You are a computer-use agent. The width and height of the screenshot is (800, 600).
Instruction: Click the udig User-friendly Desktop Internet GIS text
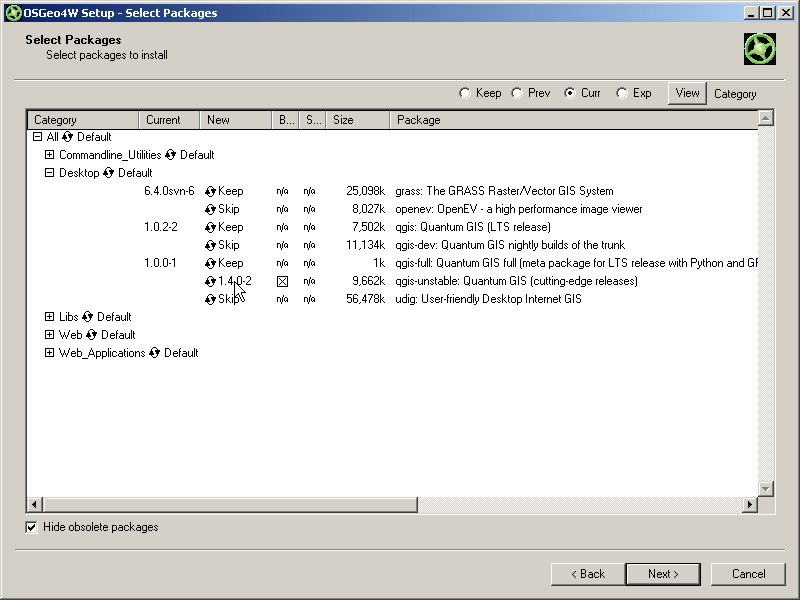click(488, 299)
